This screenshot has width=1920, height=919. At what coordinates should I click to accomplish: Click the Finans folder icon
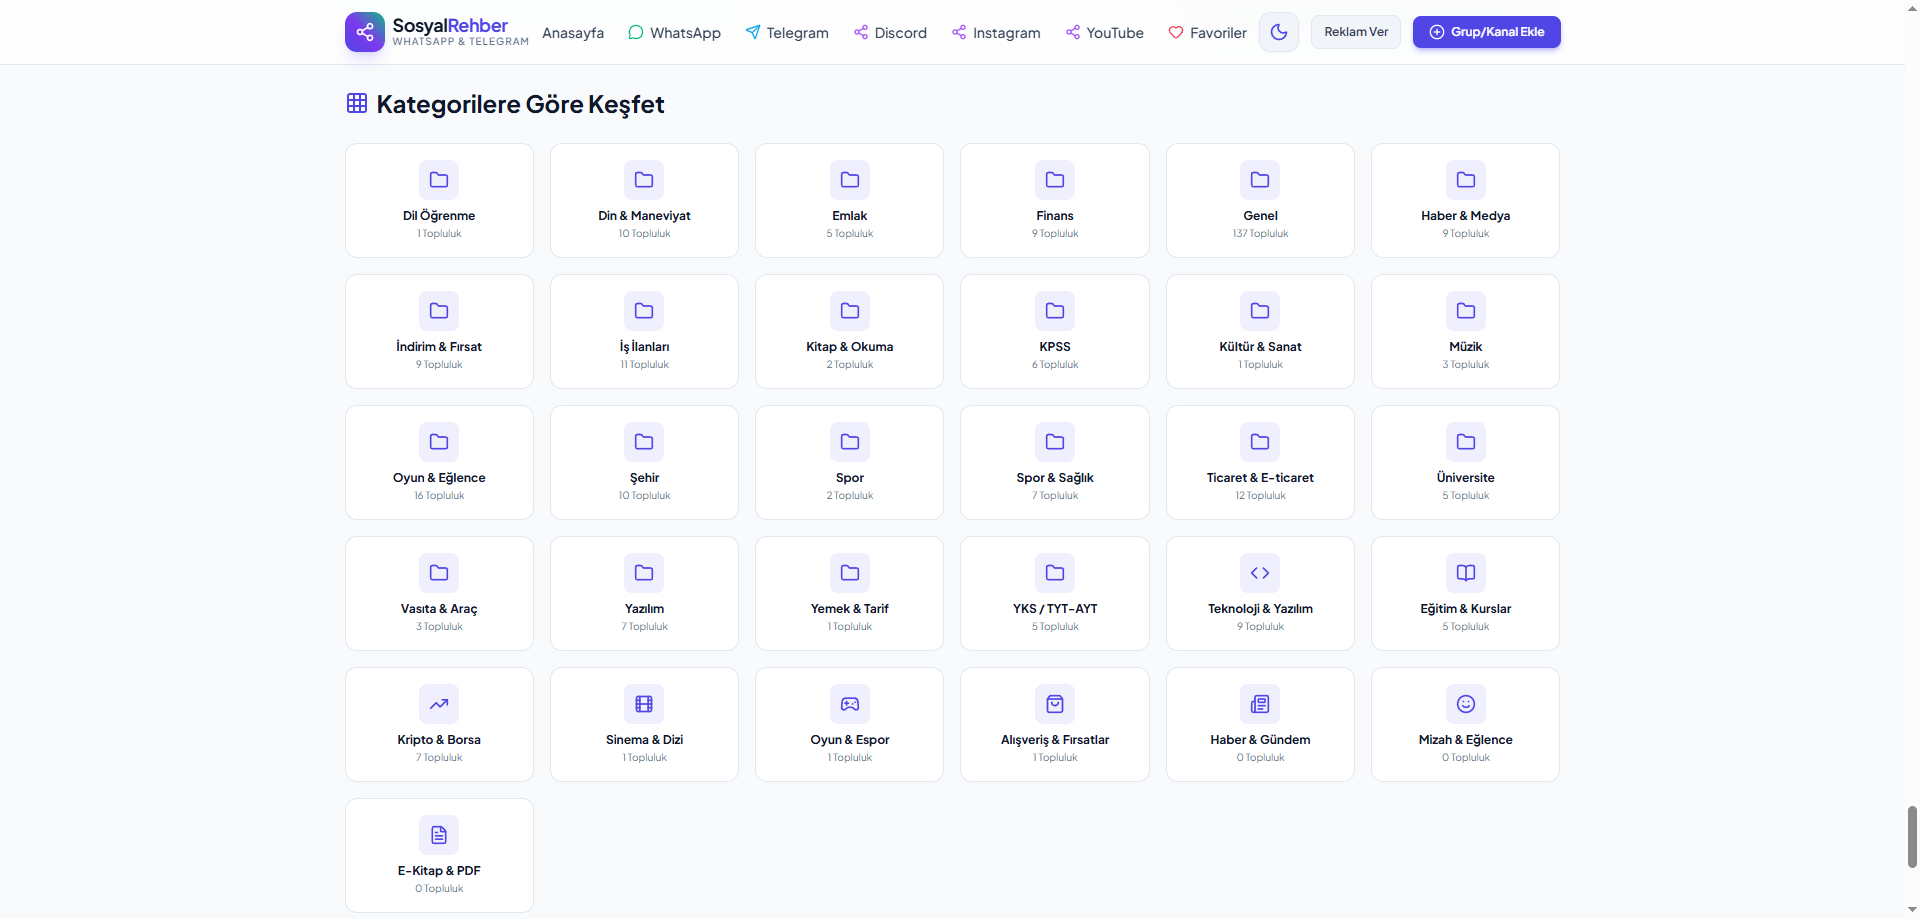click(x=1055, y=180)
